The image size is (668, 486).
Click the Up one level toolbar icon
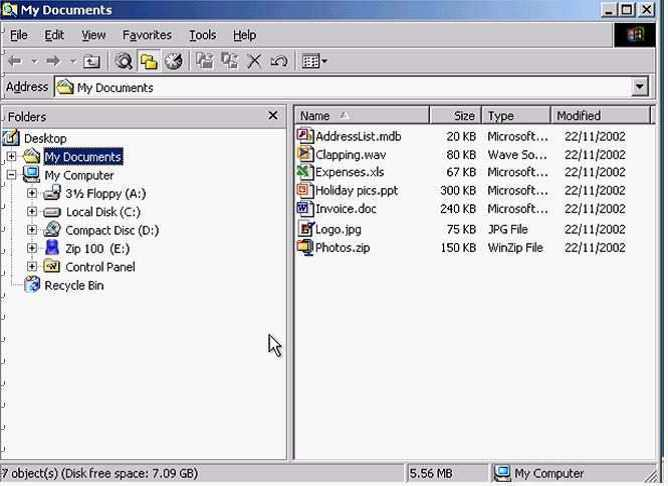click(x=92, y=62)
